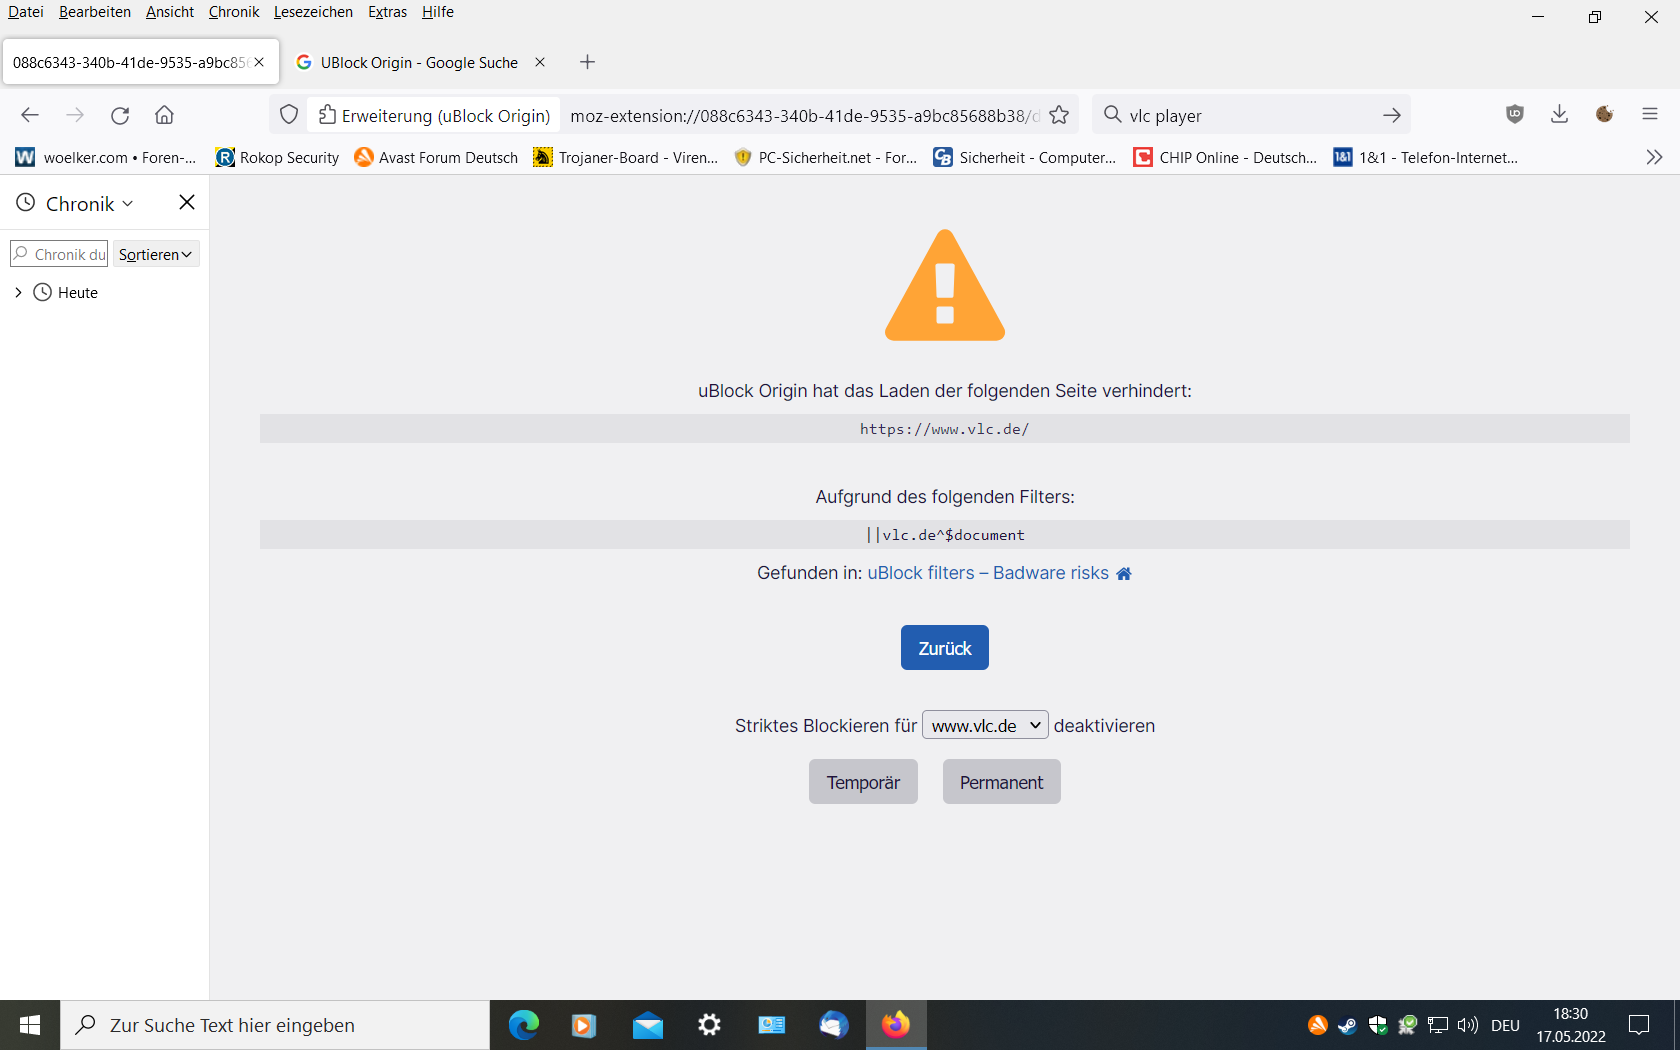Open the woelker.com Foren bookmark
1680x1050 pixels.
107,157
